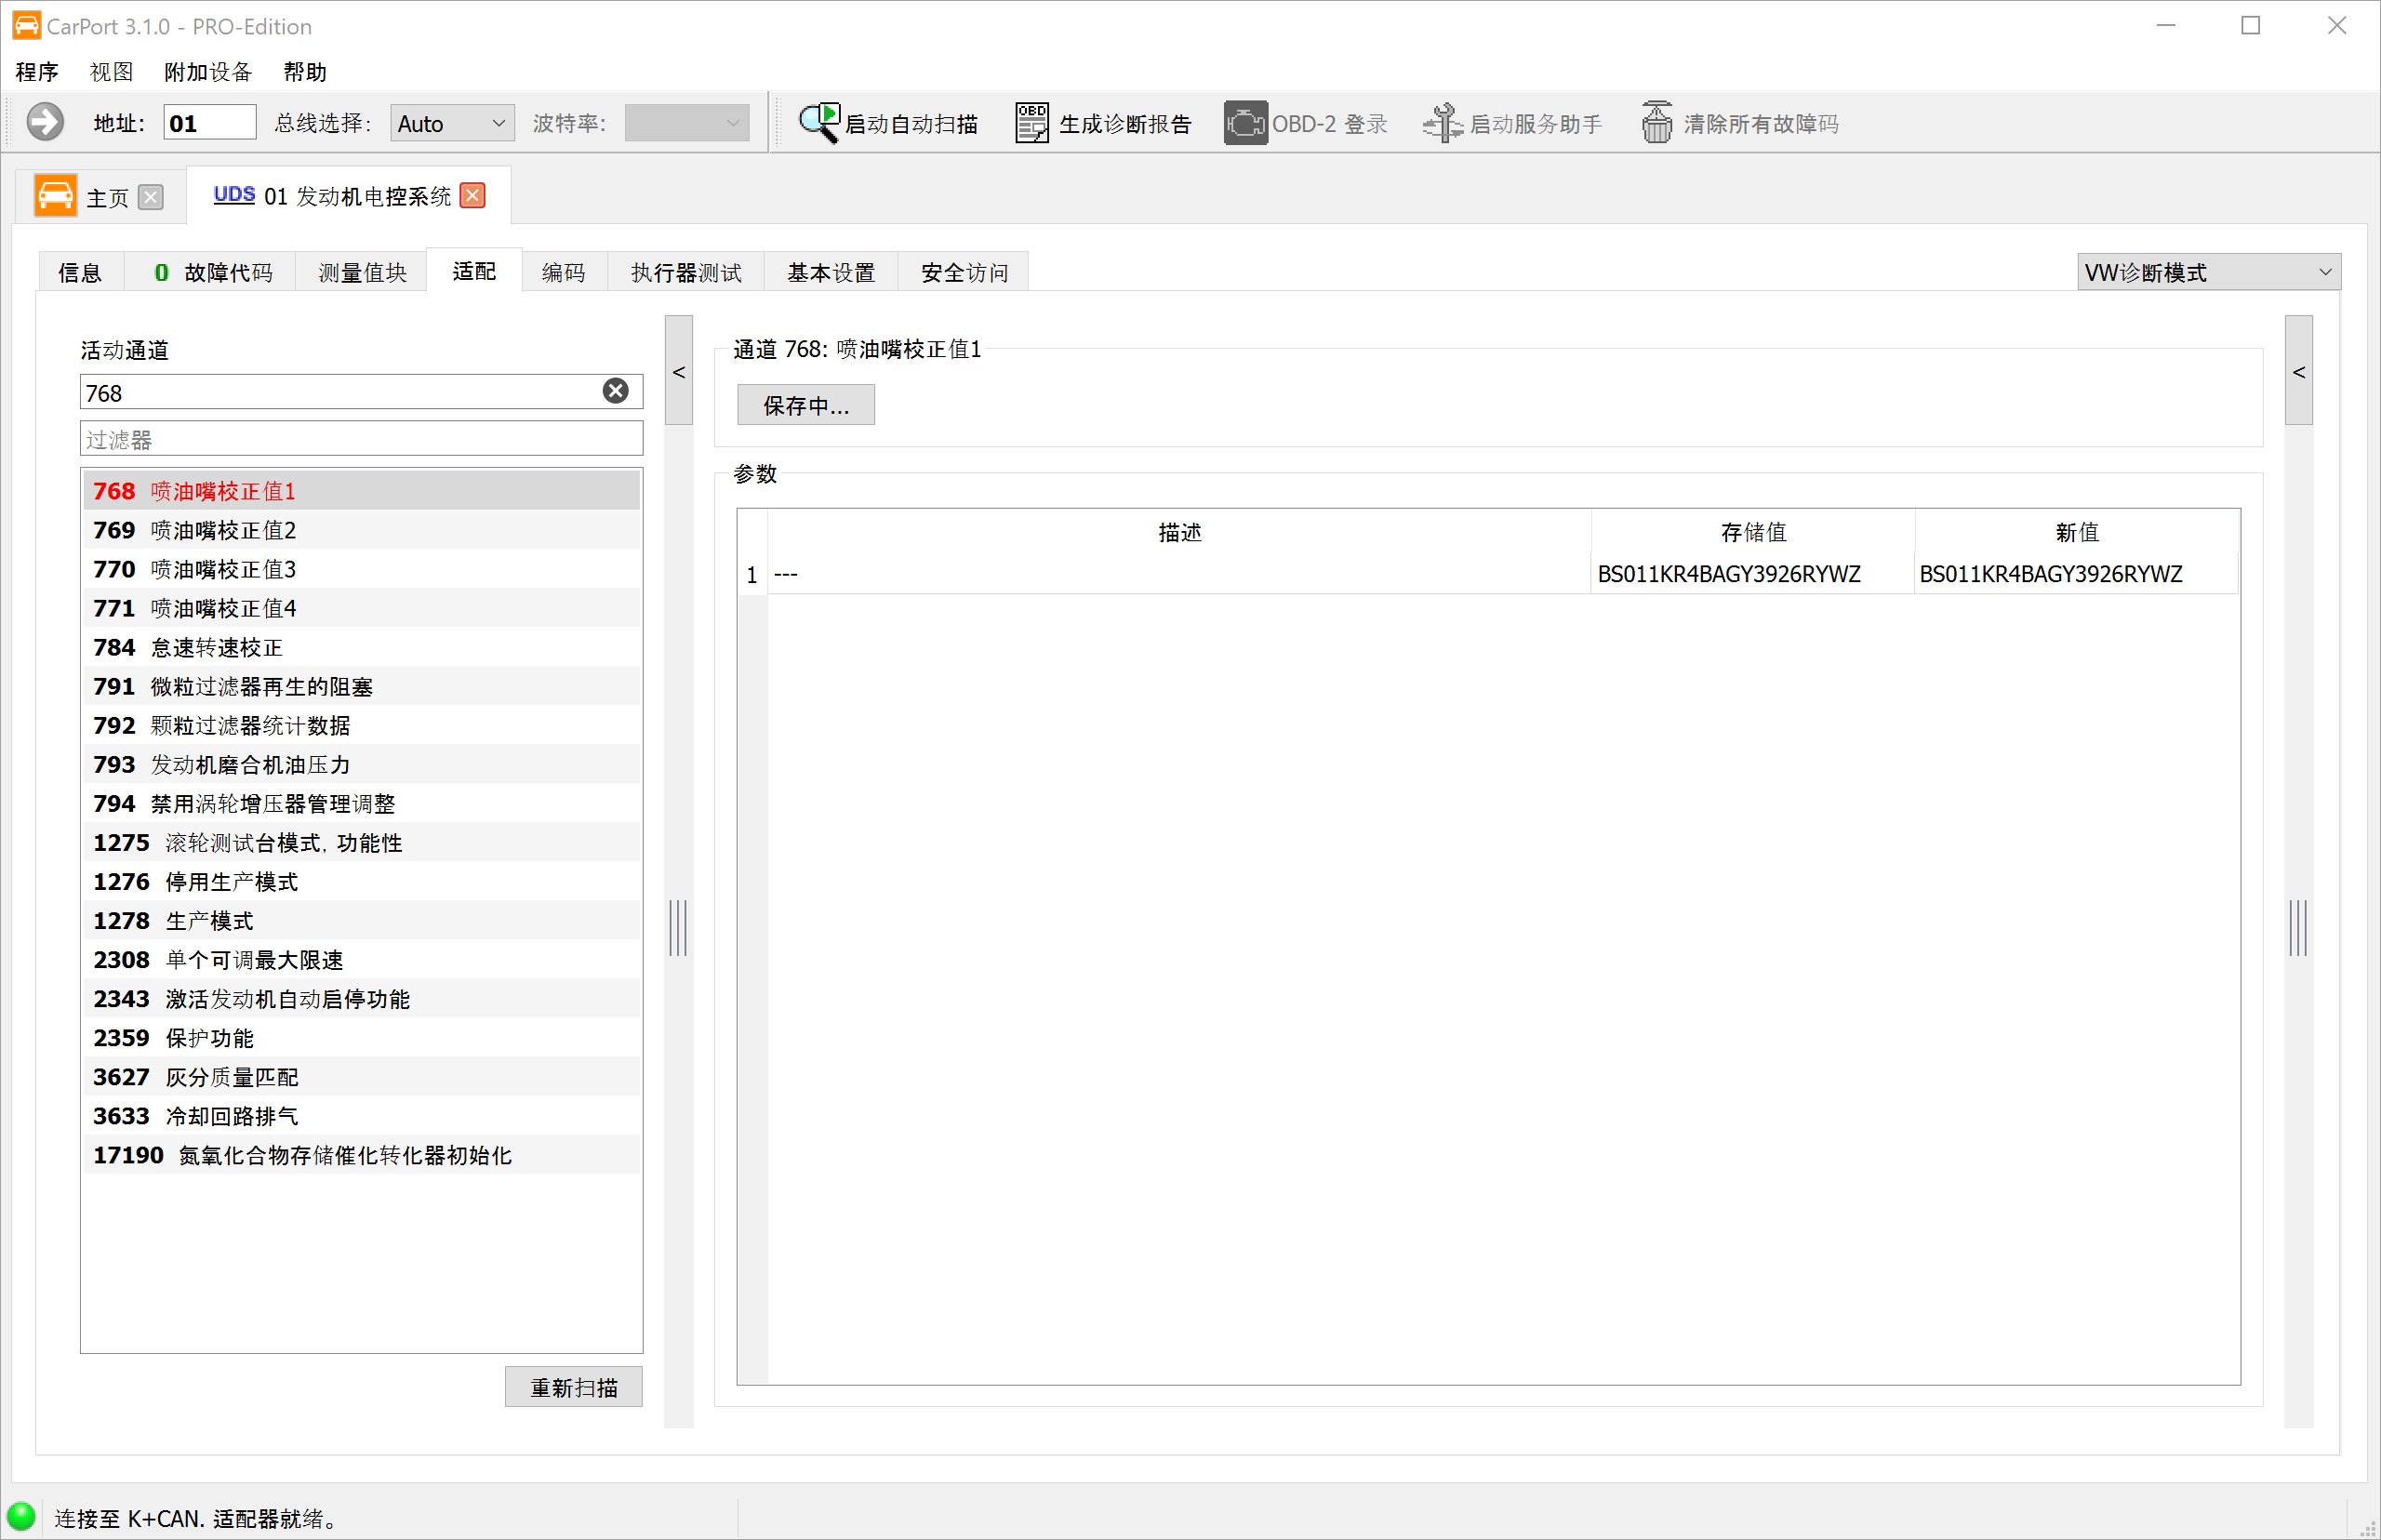The height and width of the screenshot is (1540, 2381).
Task: Open the VW诊断模式 dropdown
Action: 2208,272
